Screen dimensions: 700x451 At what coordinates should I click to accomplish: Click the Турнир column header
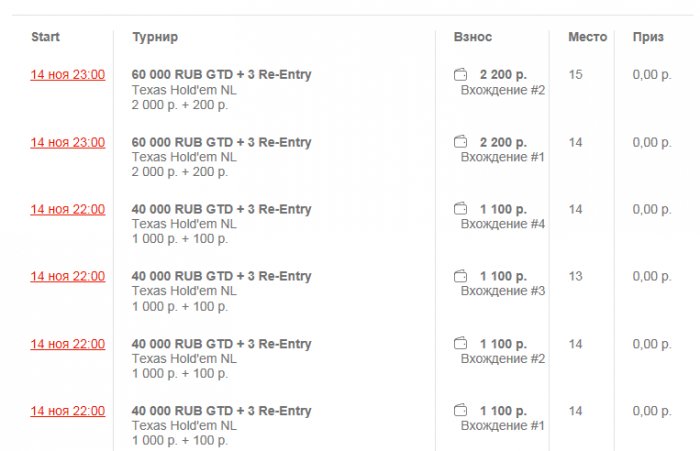pos(155,37)
